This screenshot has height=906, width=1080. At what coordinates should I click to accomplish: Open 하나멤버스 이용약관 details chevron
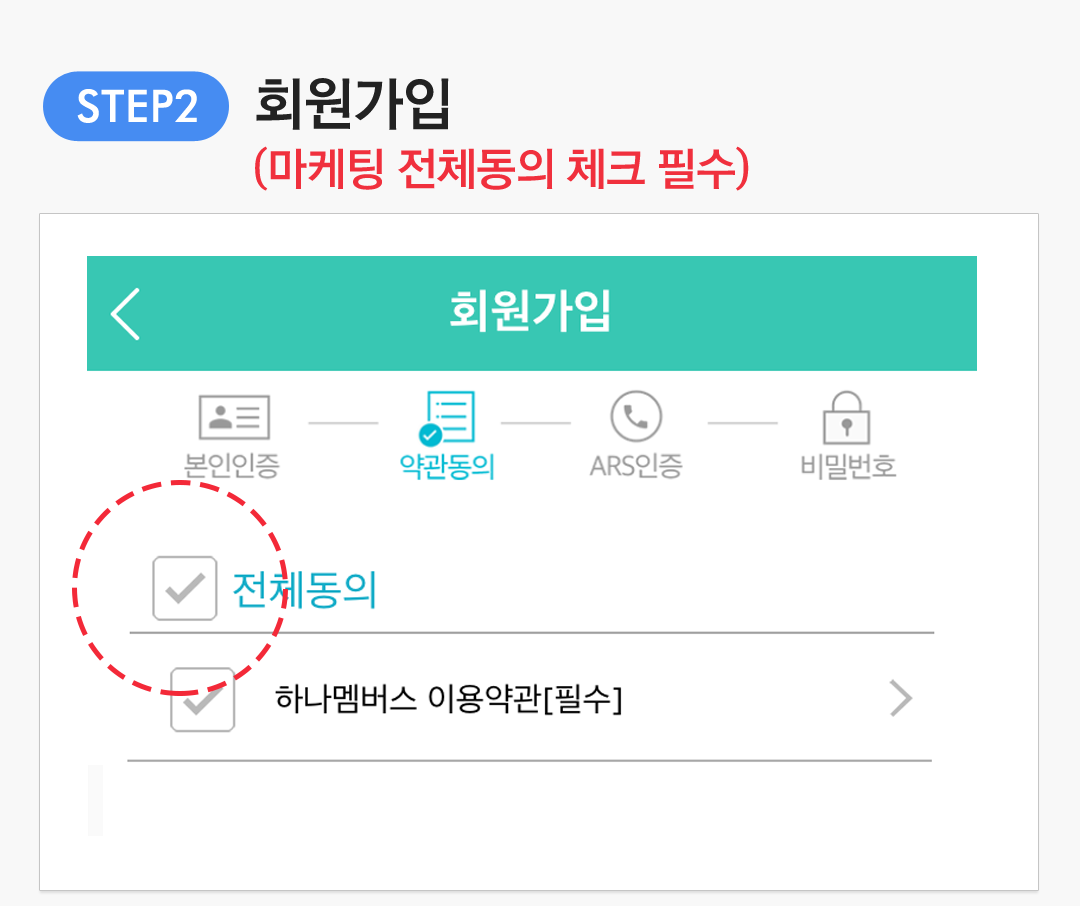tap(901, 699)
